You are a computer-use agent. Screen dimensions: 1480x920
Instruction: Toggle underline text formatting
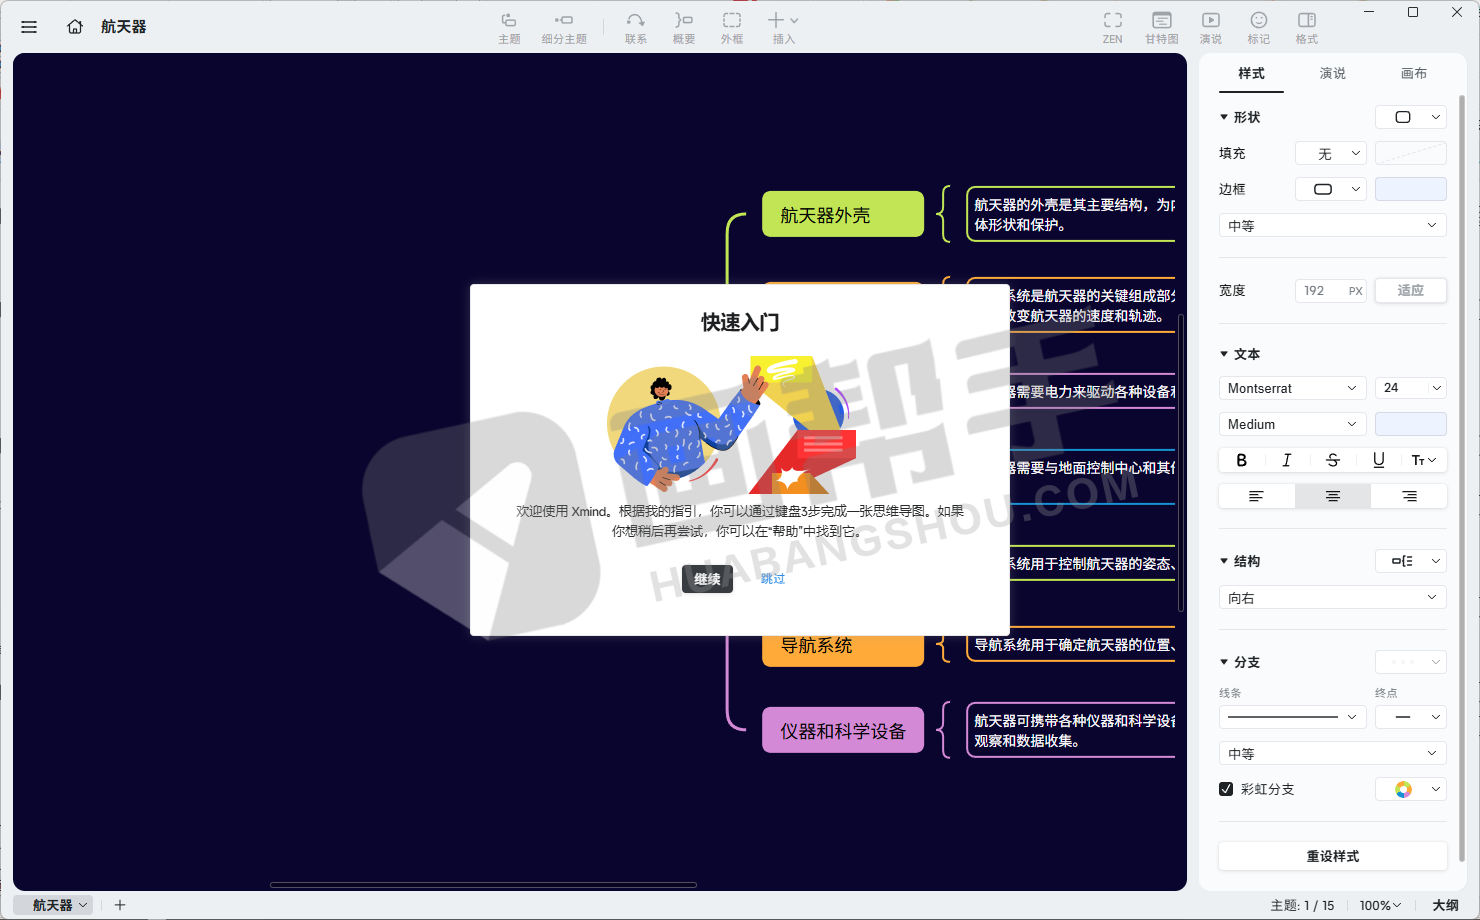pyautogui.click(x=1378, y=460)
